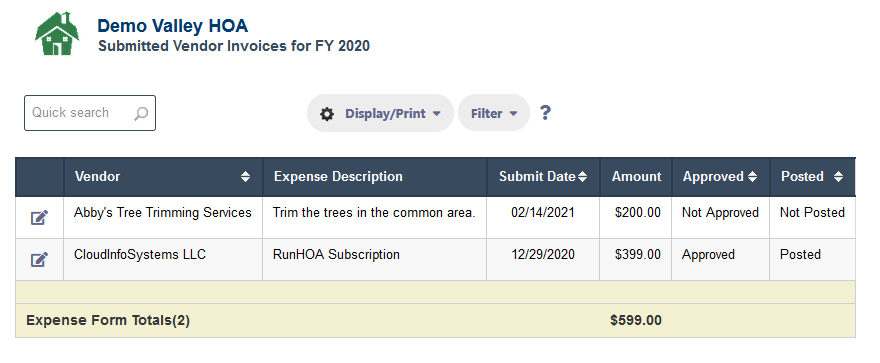Click the green house HOA logo
Image resolution: width=880 pixels, height=363 pixels.
click(x=57, y=34)
